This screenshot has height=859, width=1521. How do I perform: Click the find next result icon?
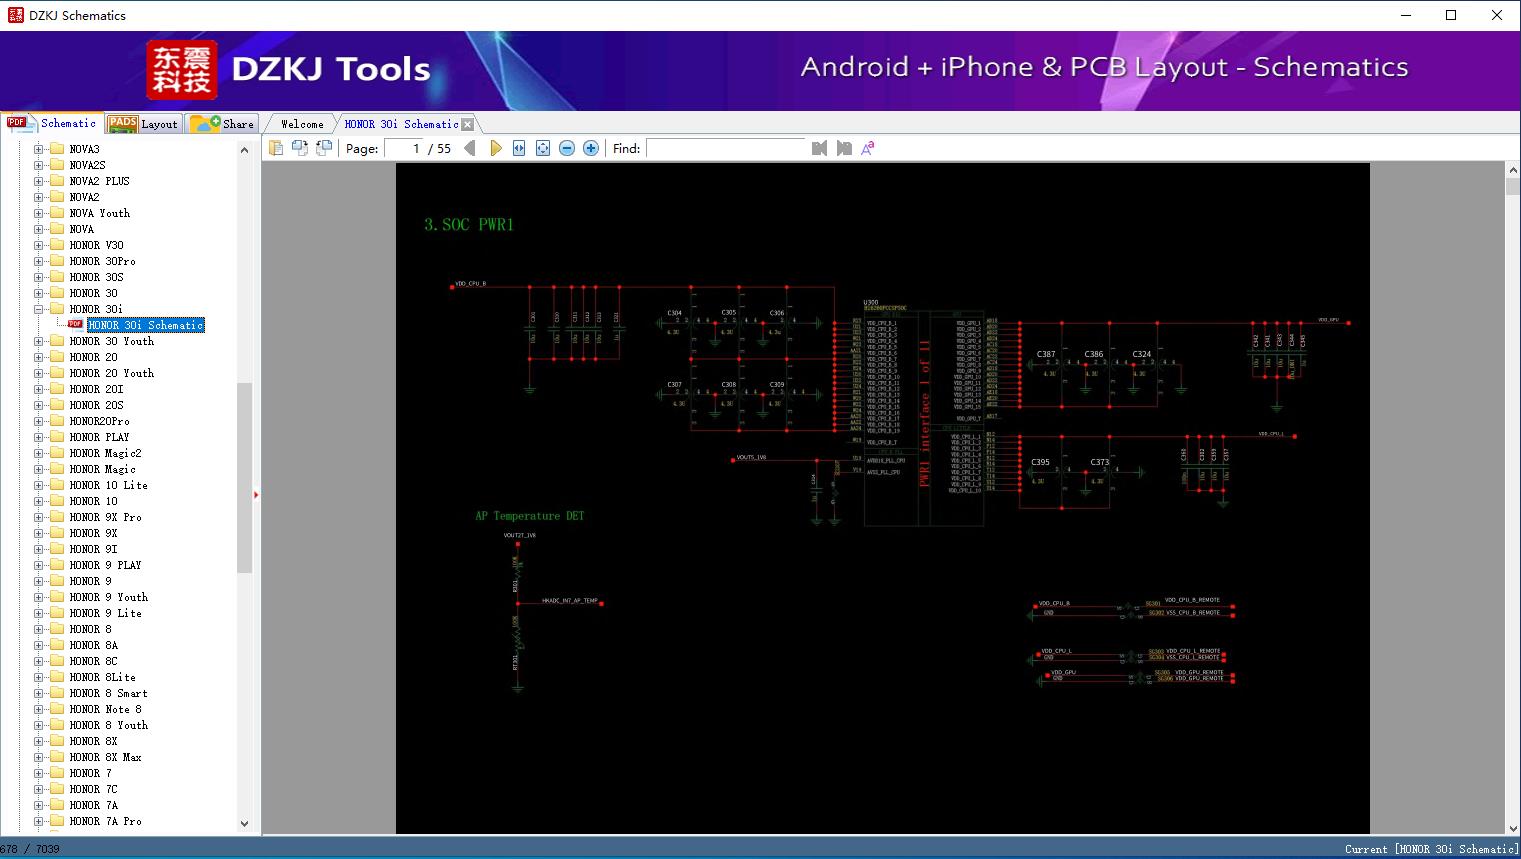pos(844,148)
